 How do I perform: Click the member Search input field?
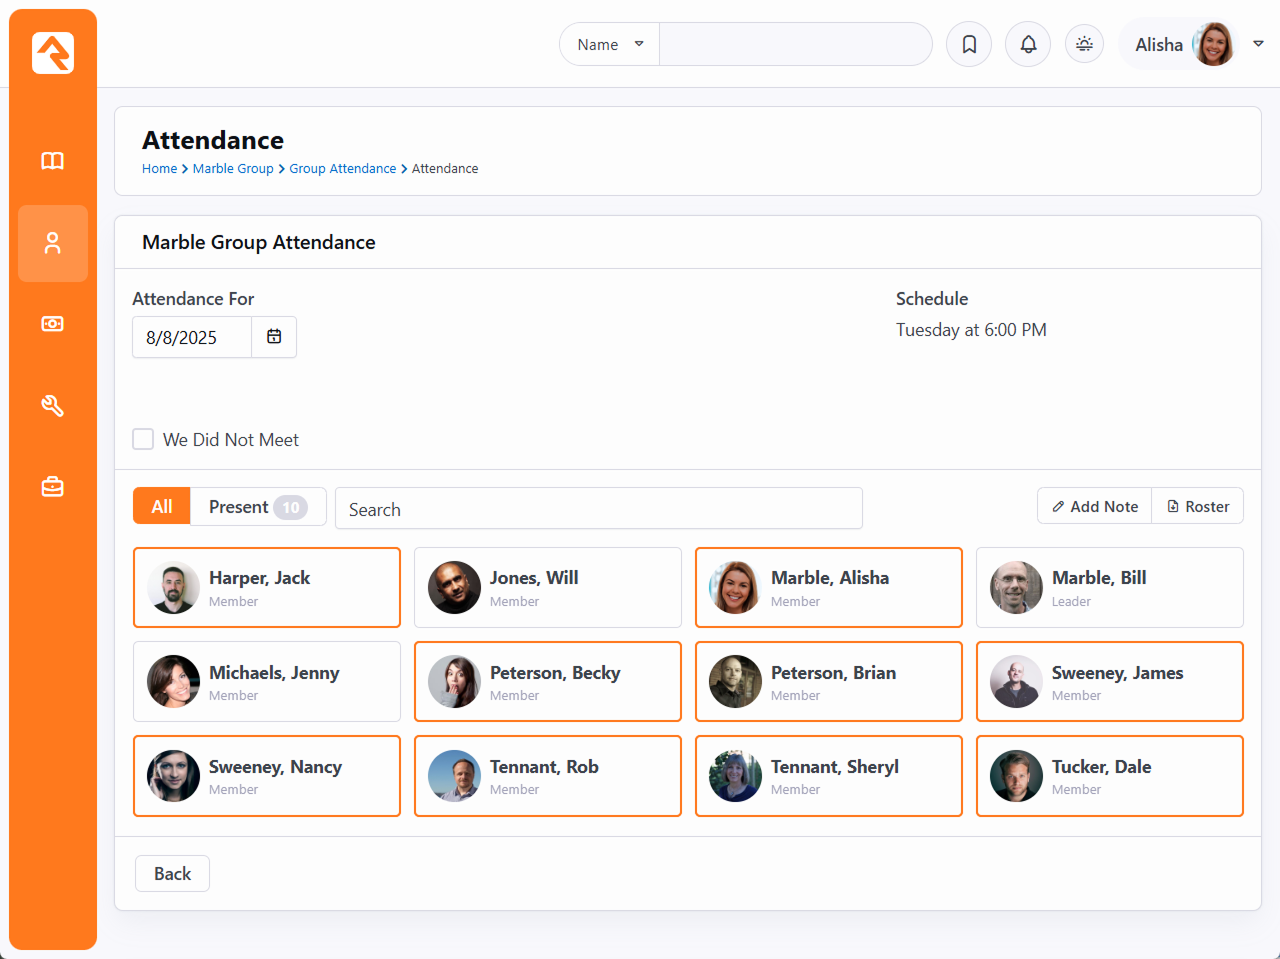click(x=598, y=509)
